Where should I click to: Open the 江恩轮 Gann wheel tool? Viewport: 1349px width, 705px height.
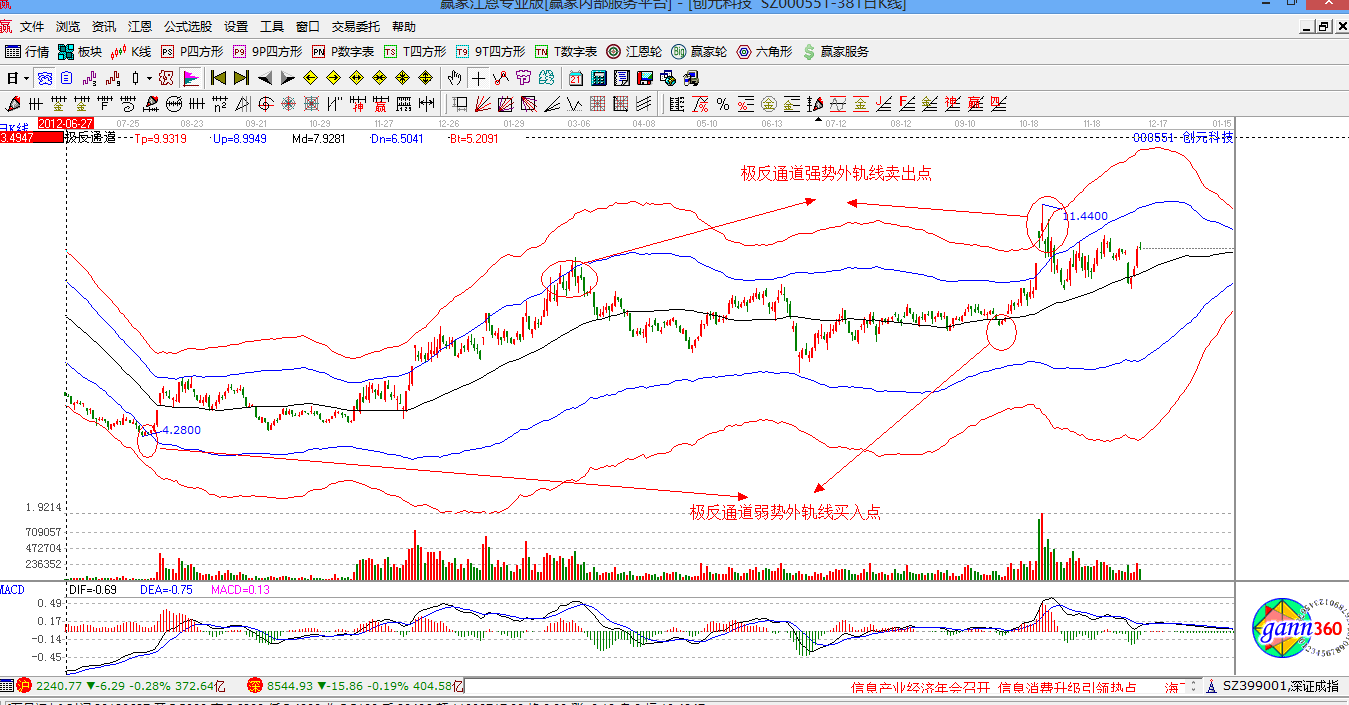[636, 51]
